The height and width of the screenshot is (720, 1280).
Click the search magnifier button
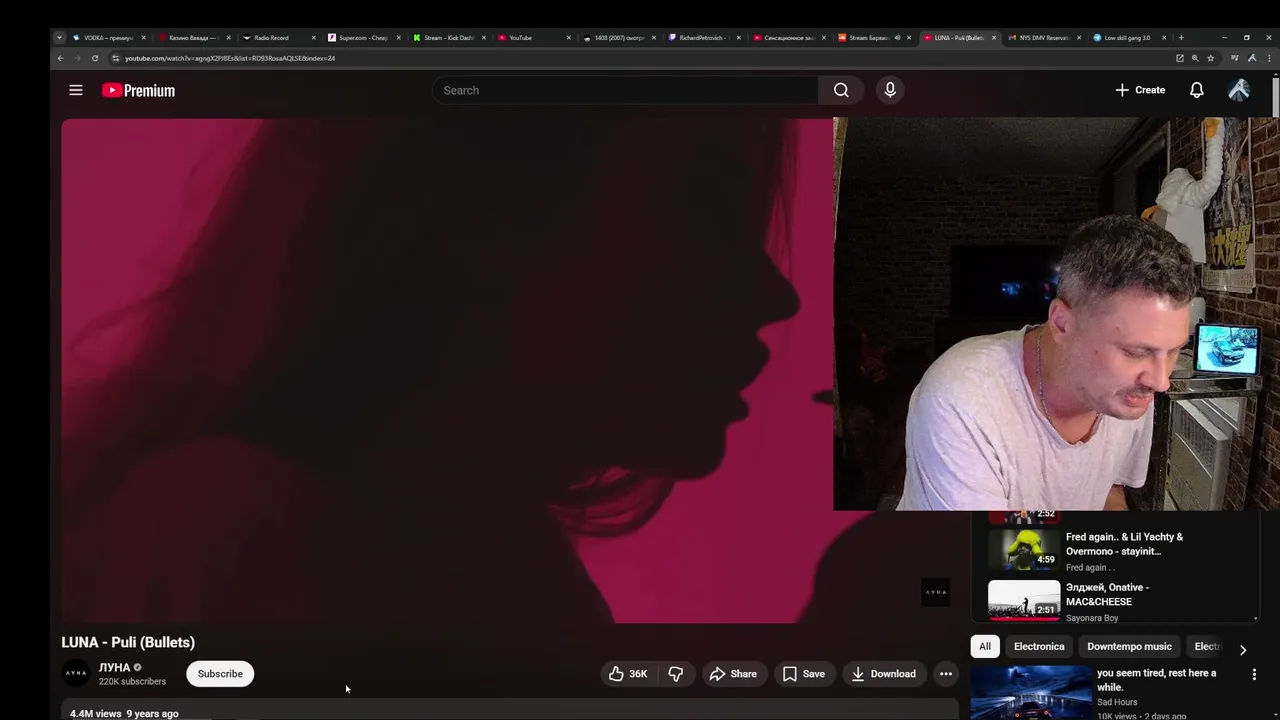841,90
